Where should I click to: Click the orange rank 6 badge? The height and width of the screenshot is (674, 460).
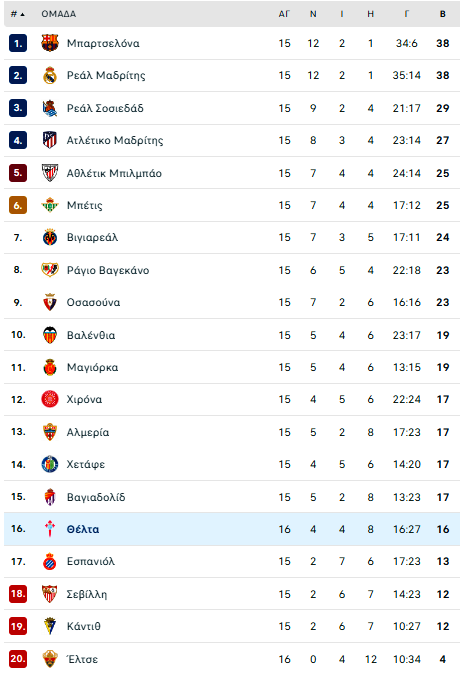pos(18,205)
